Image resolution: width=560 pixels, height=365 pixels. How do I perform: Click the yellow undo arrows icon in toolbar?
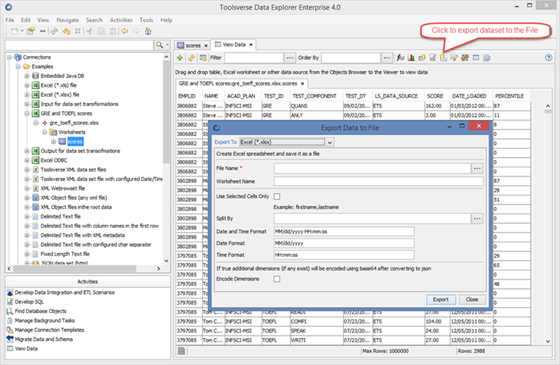[x=66, y=31]
